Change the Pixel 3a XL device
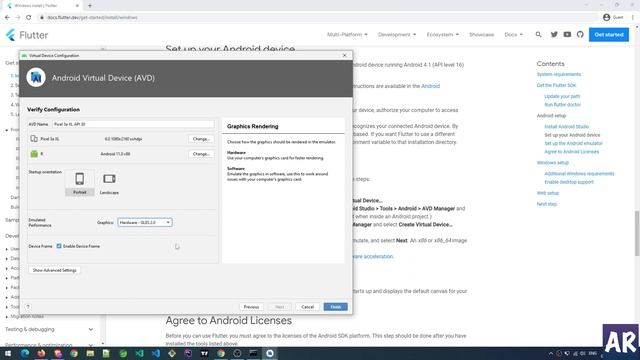The image size is (640, 360). coord(201,139)
